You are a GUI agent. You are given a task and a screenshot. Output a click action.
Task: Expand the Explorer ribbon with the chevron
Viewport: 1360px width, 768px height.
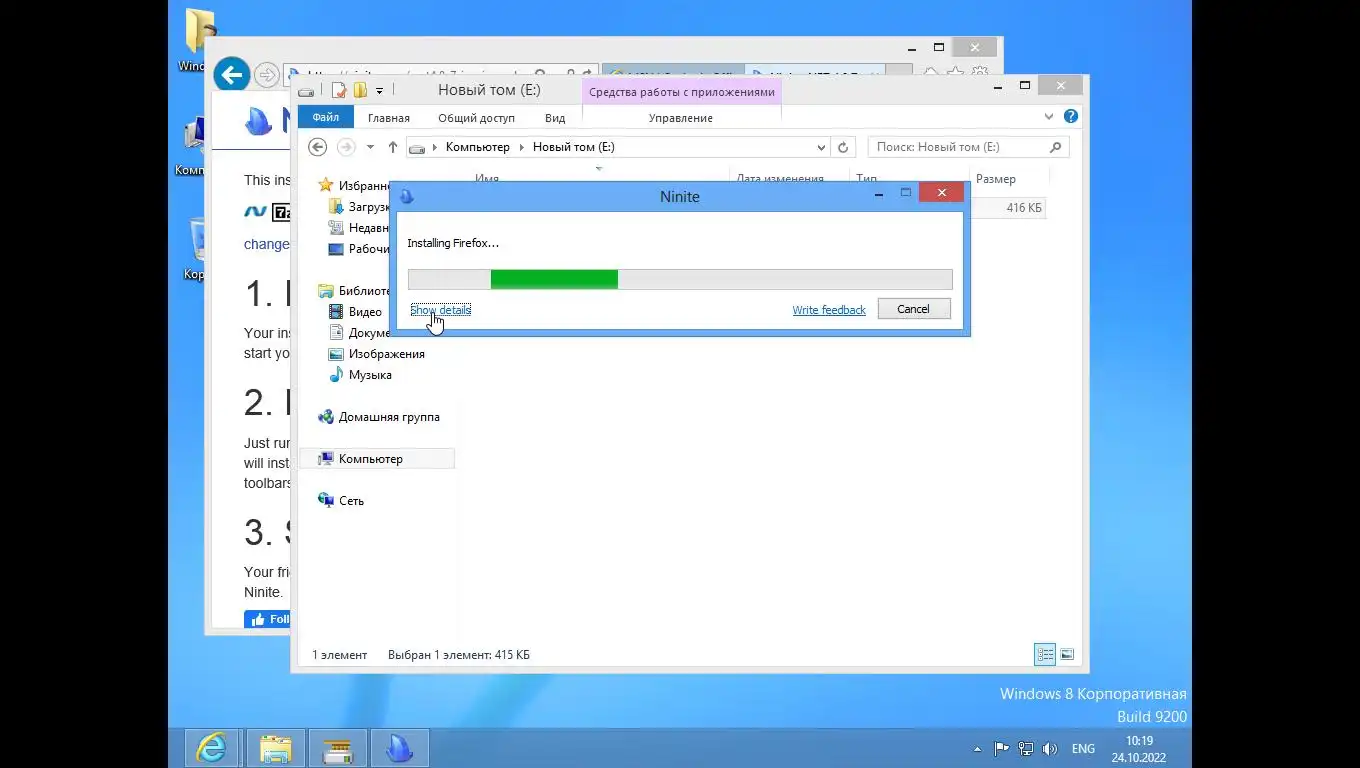click(x=1049, y=117)
